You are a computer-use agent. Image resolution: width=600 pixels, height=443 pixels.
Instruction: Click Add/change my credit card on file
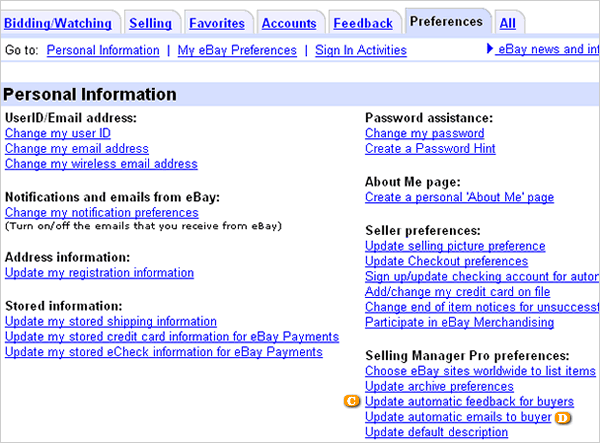tap(458, 292)
